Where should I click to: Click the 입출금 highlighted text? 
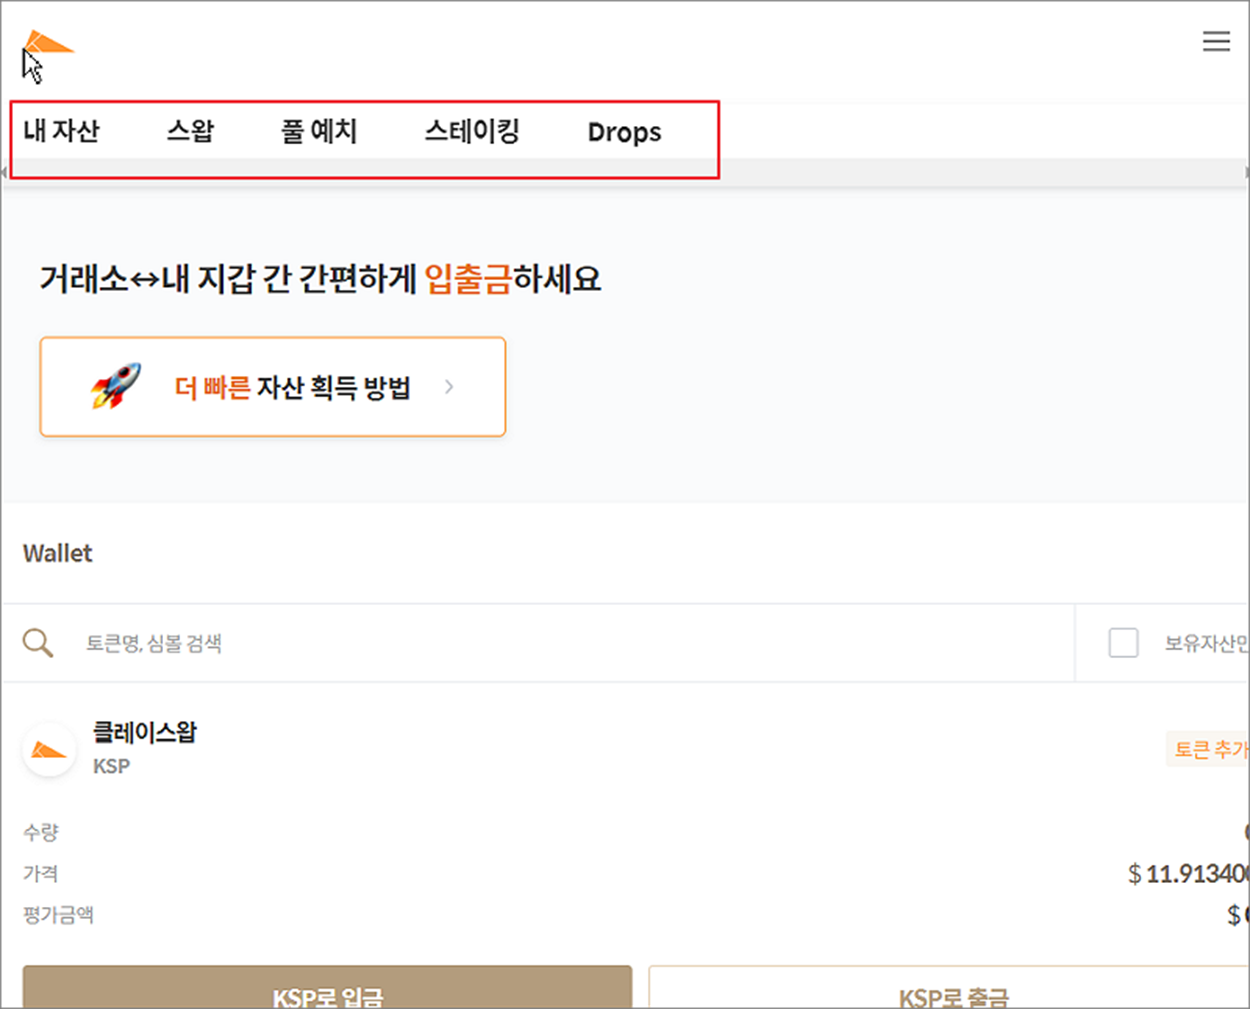pyautogui.click(x=468, y=278)
